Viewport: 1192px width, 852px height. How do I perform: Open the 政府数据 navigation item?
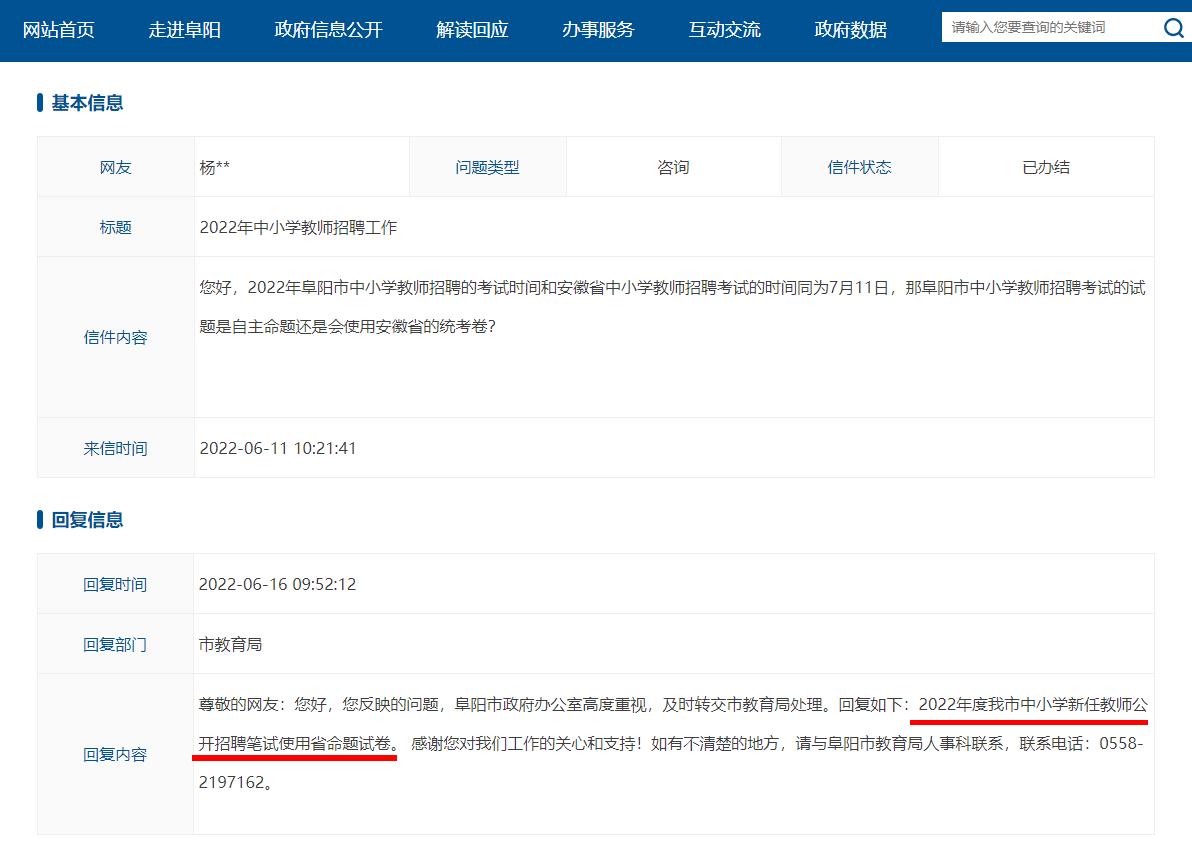click(x=851, y=30)
